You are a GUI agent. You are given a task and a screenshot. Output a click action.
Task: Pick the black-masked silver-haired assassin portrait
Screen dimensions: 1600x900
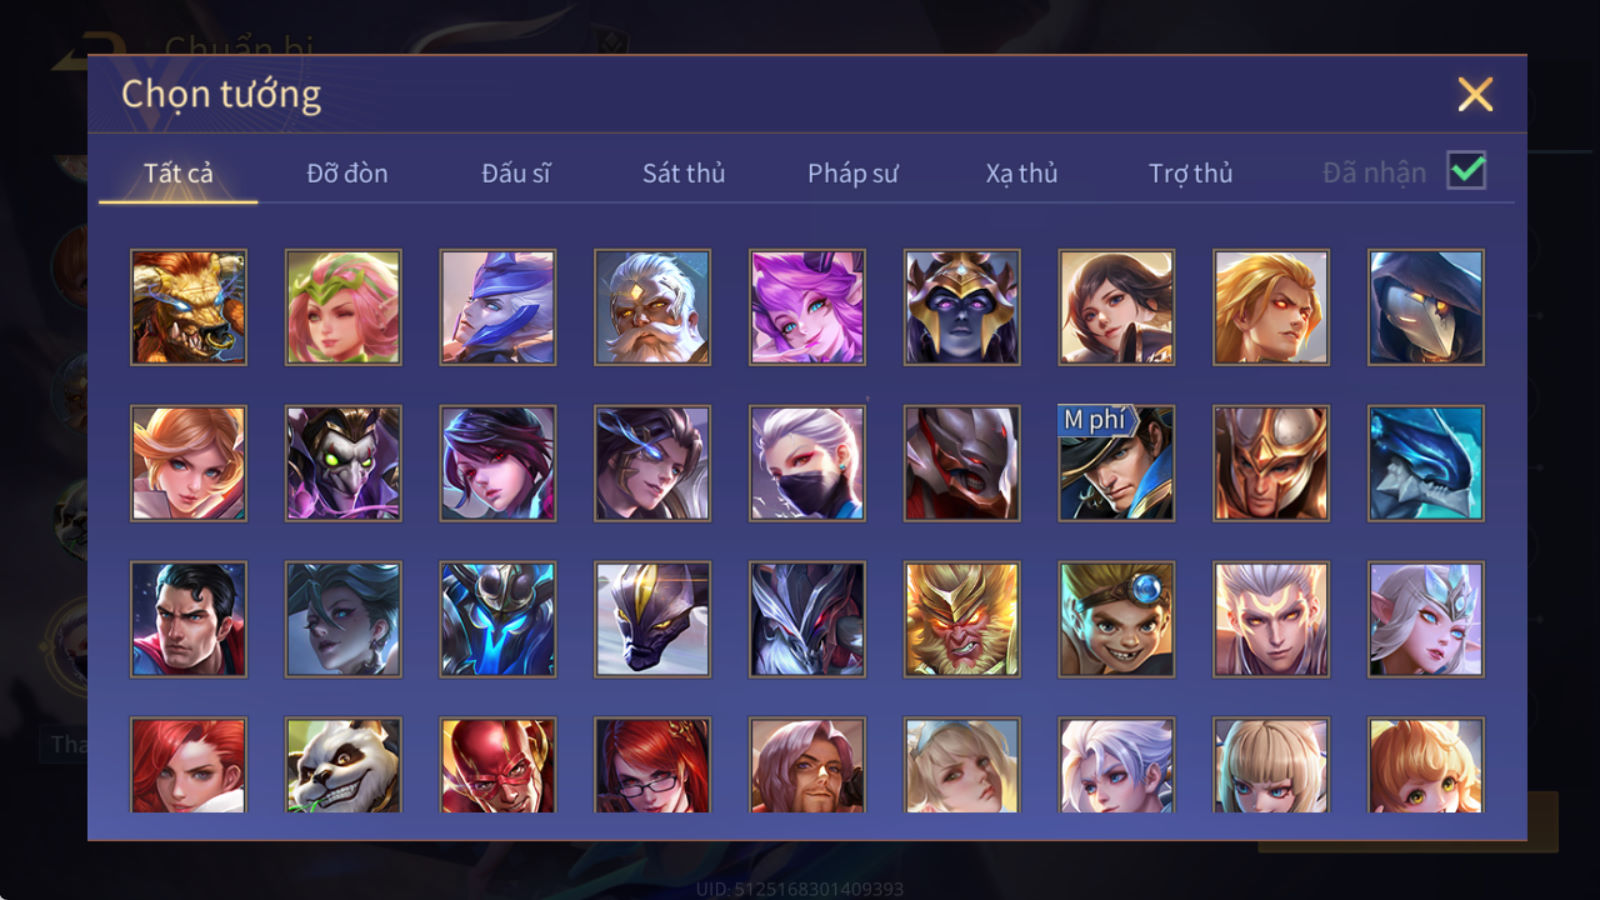pyautogui.click(x=807, y=463)
